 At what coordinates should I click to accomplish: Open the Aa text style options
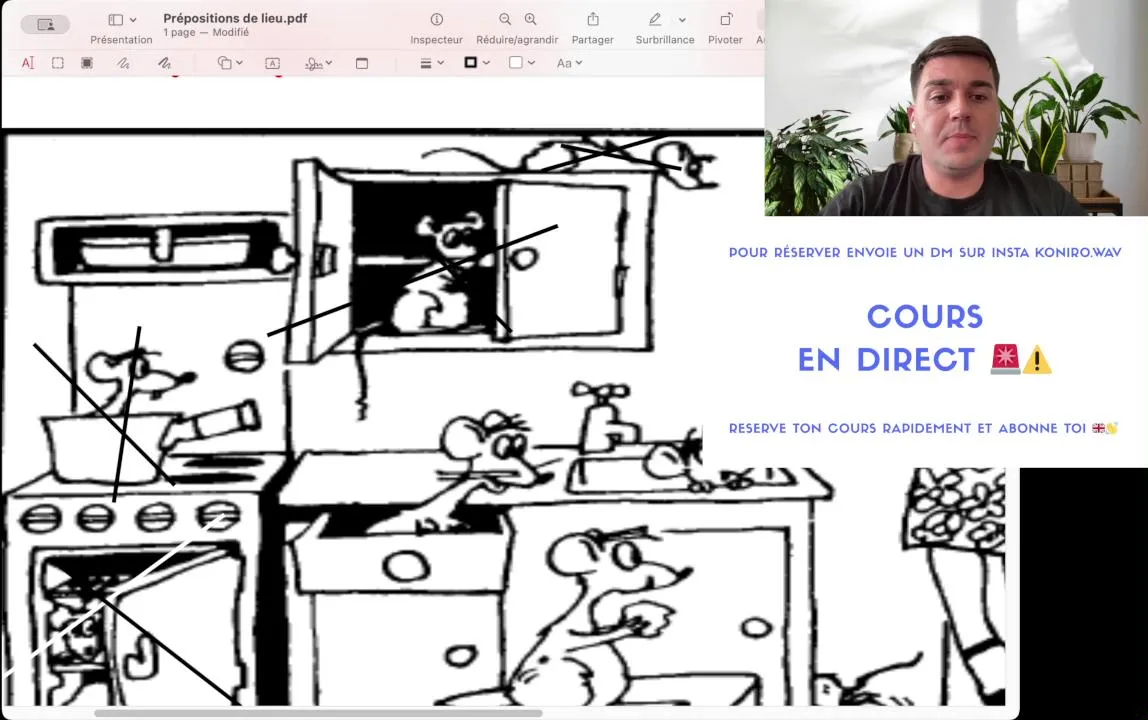564,63
